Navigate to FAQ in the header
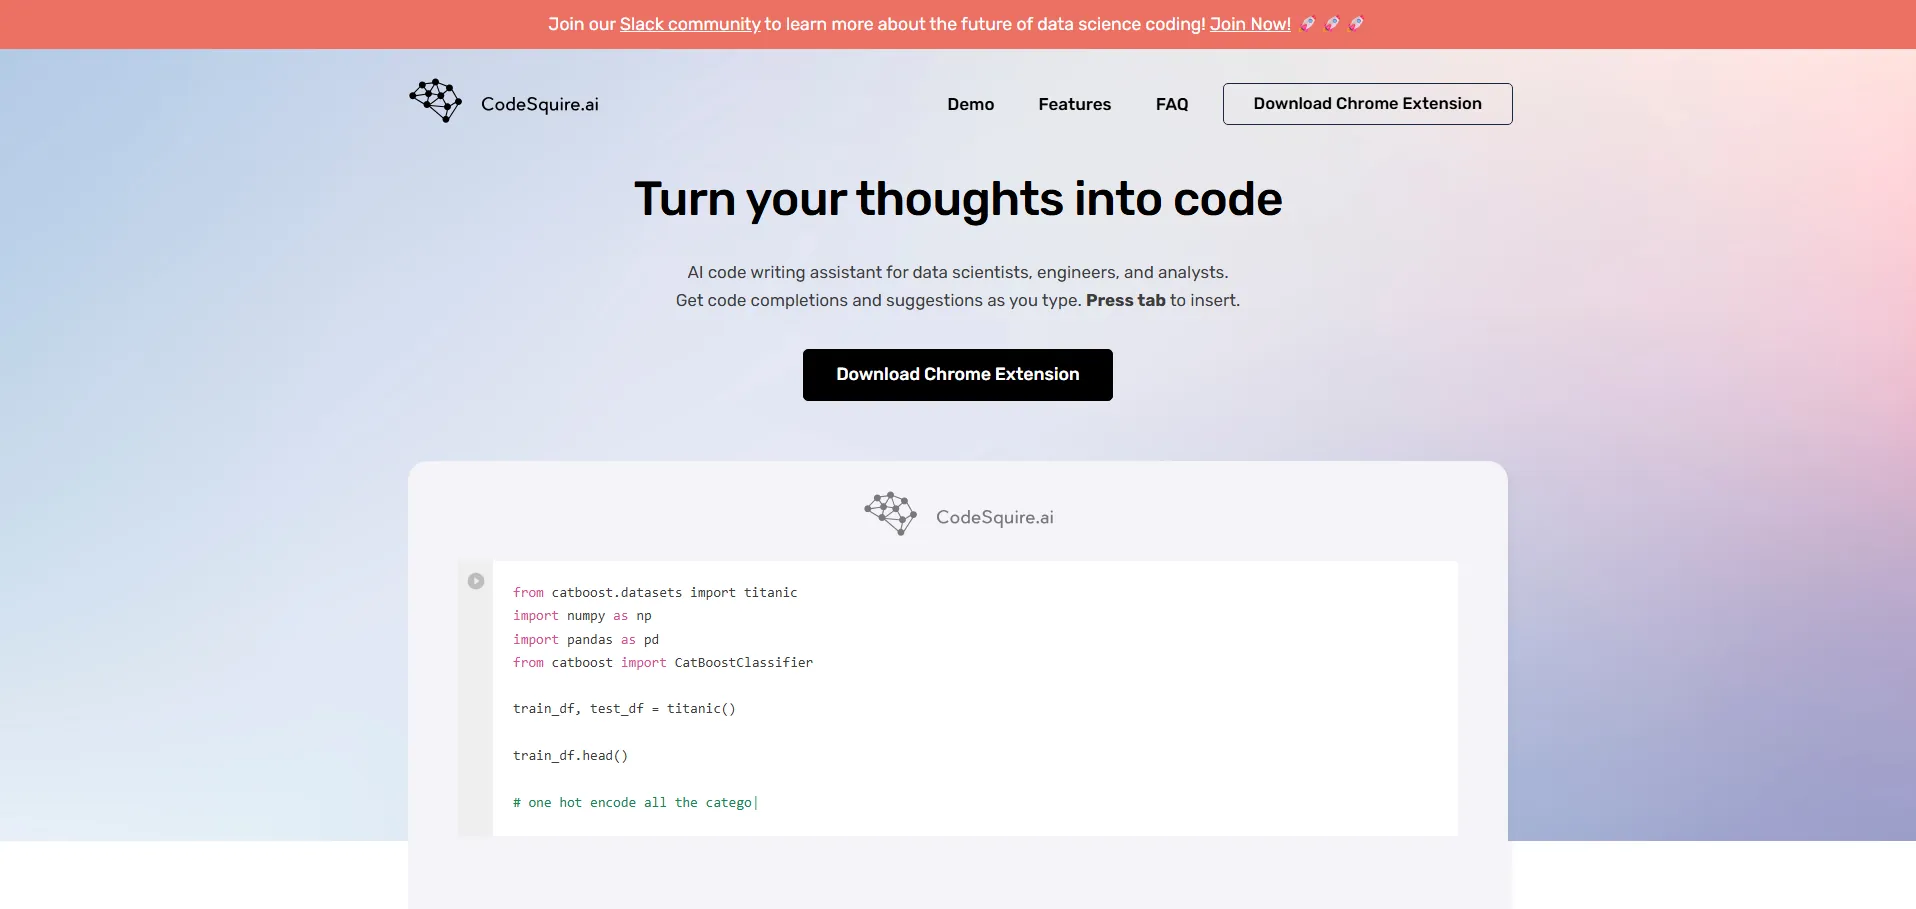 point(1172,104)
